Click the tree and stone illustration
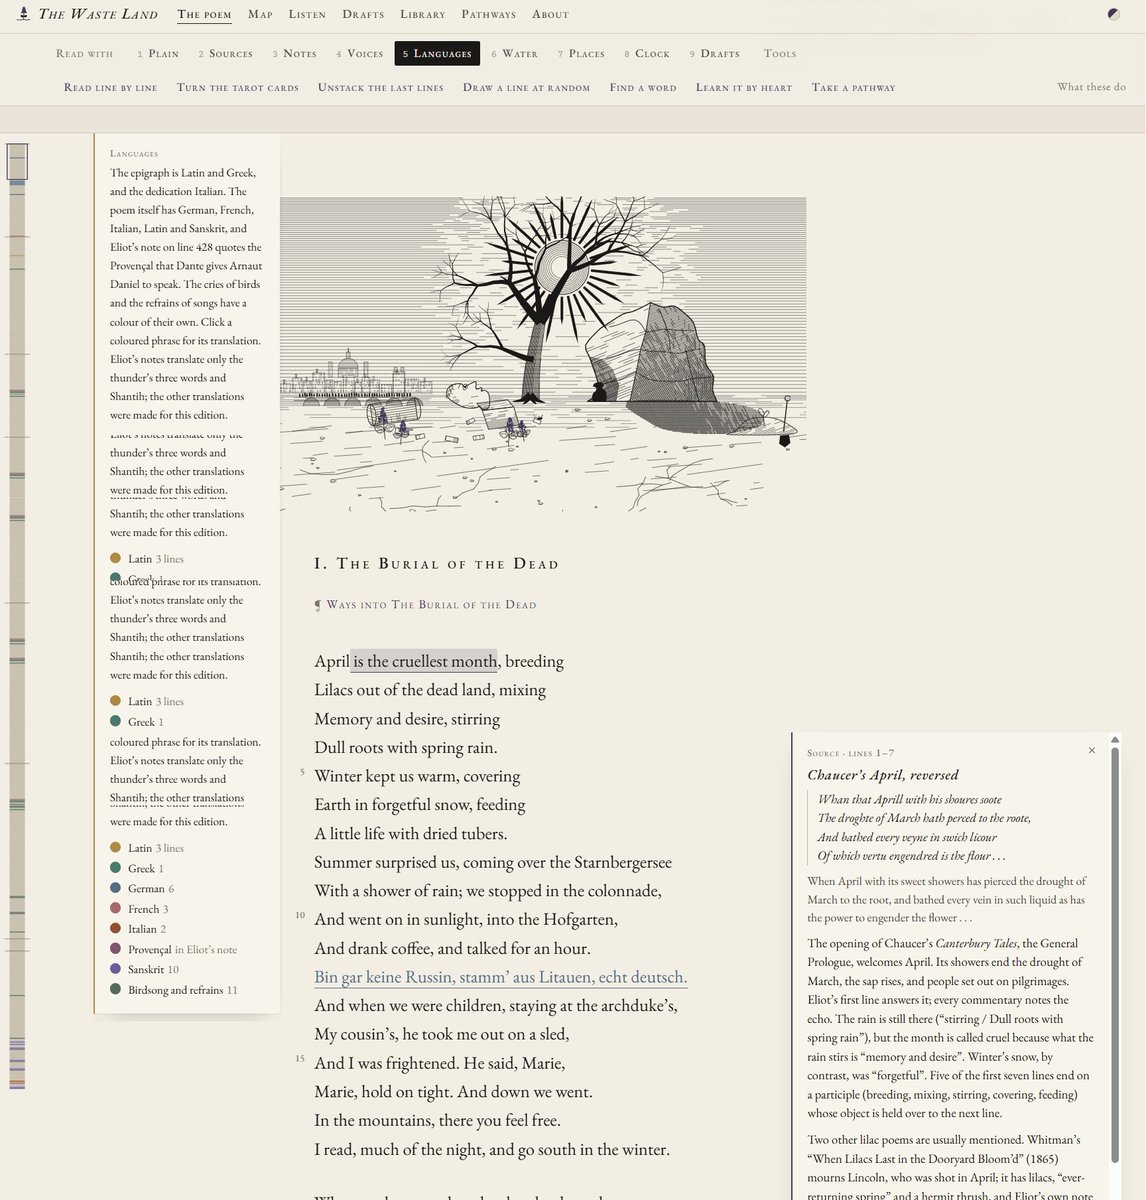The image size is (1146, 1200). 543,355
